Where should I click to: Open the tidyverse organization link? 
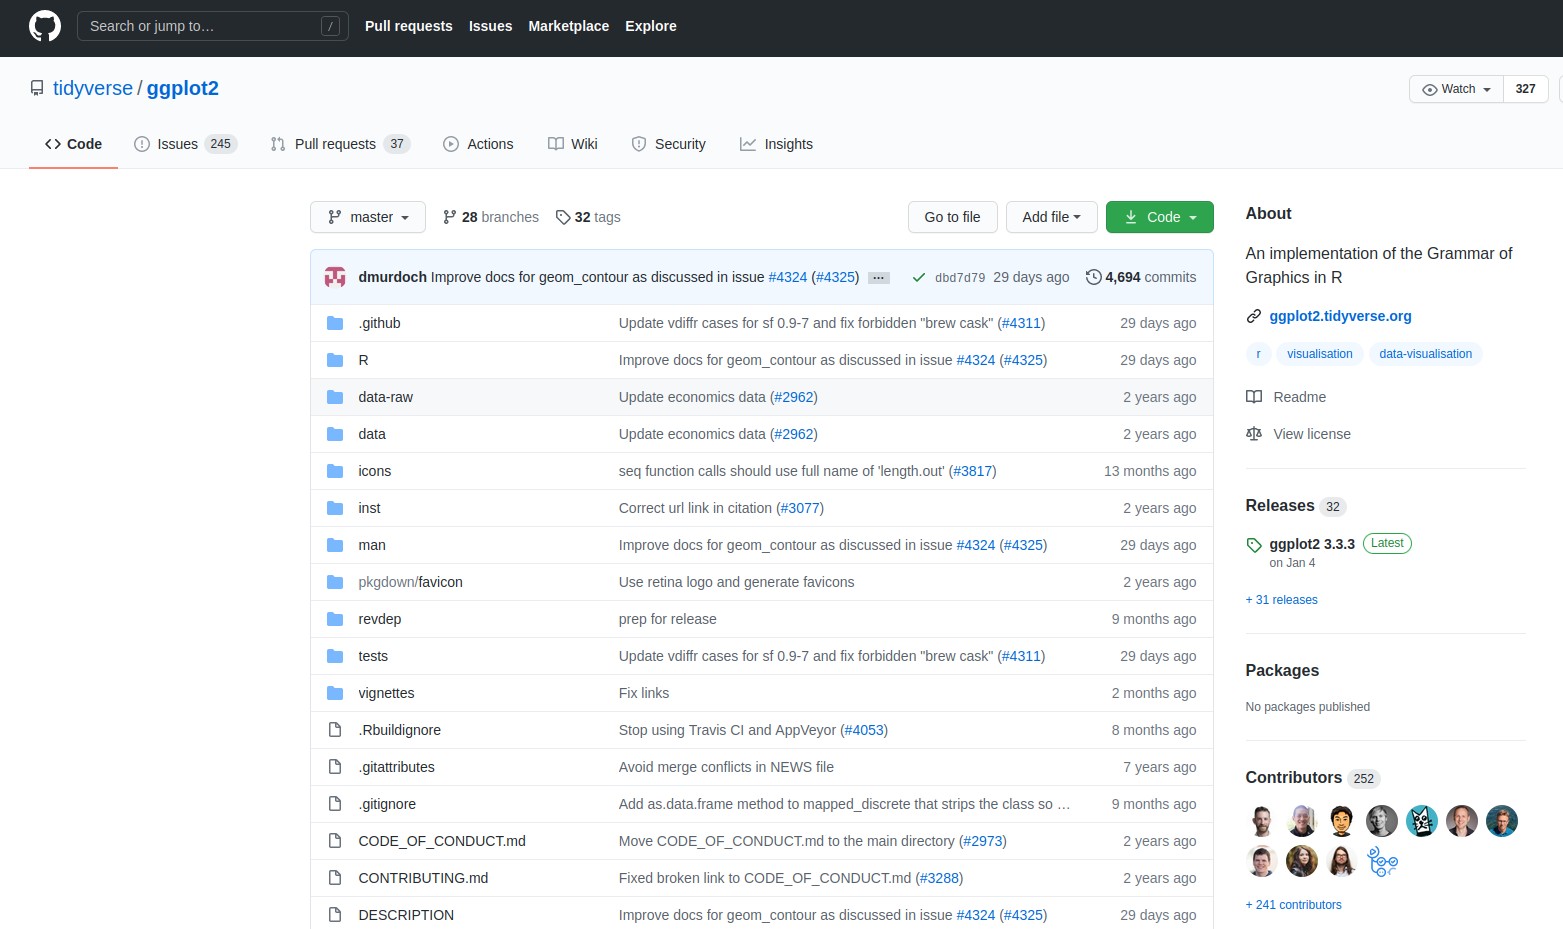[x=93, y=88]
